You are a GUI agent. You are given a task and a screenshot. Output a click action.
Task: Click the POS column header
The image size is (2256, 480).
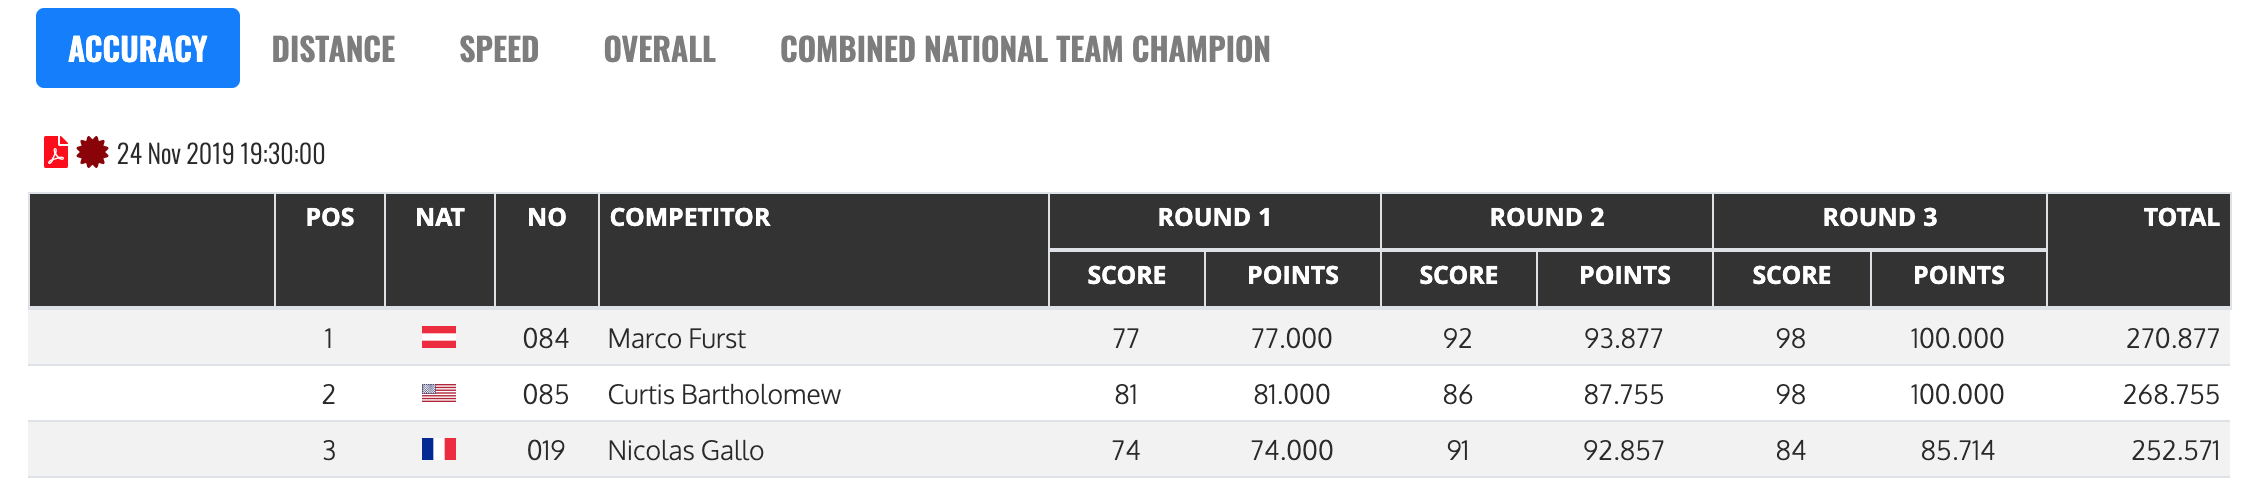[330, 218]
